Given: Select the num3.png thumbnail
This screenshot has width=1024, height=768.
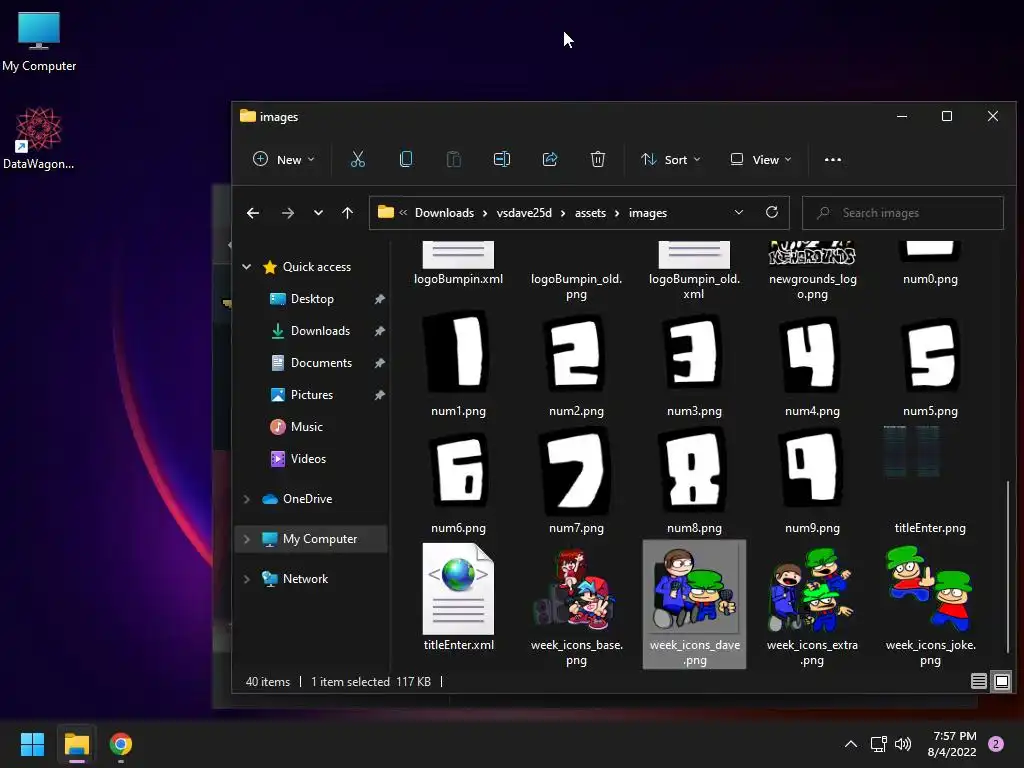Looking at the screenshot, I should (x=694, y=352).
